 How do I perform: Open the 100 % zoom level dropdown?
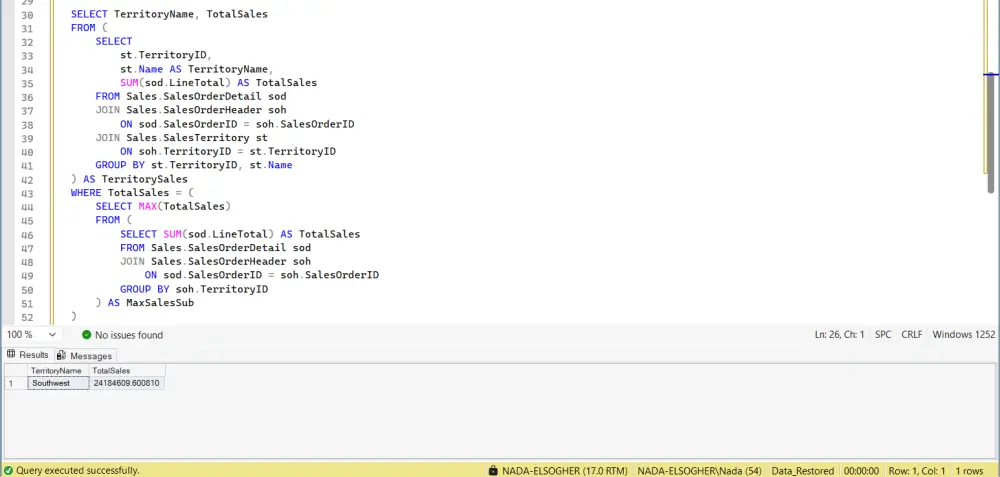pos(31,335)
